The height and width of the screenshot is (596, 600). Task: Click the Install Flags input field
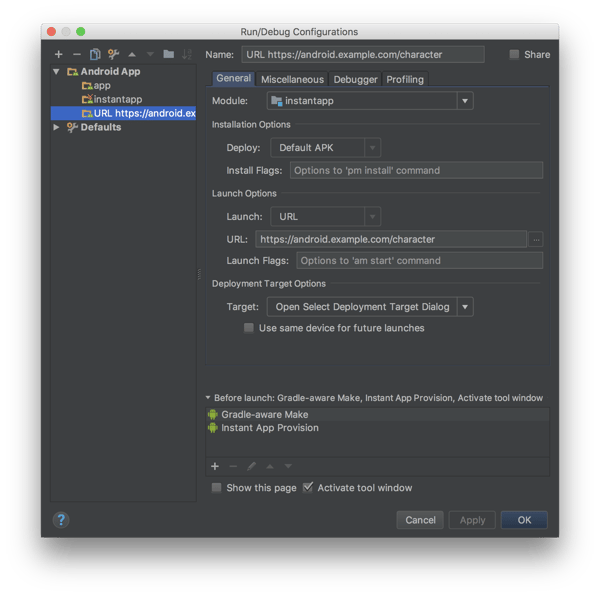[416, 170]
